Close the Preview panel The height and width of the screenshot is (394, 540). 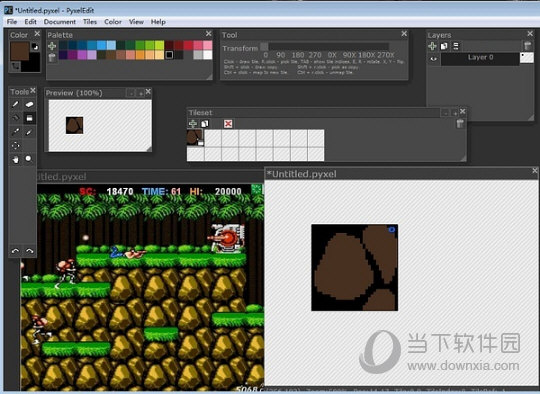(148, 92)
